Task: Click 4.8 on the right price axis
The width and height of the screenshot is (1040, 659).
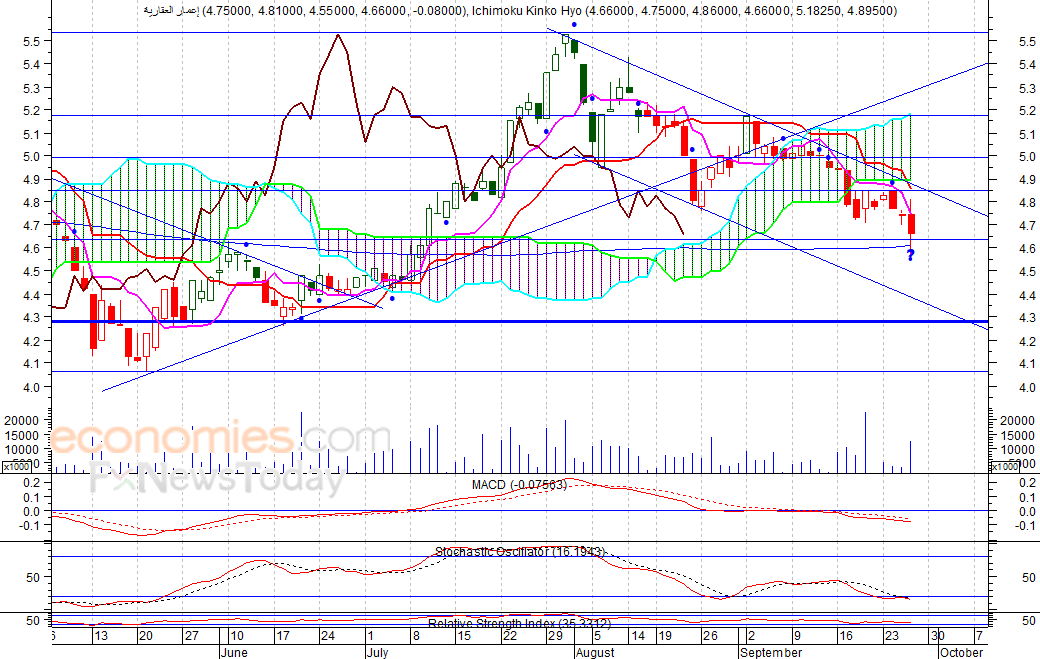Action: click(x=1027, y=203)
